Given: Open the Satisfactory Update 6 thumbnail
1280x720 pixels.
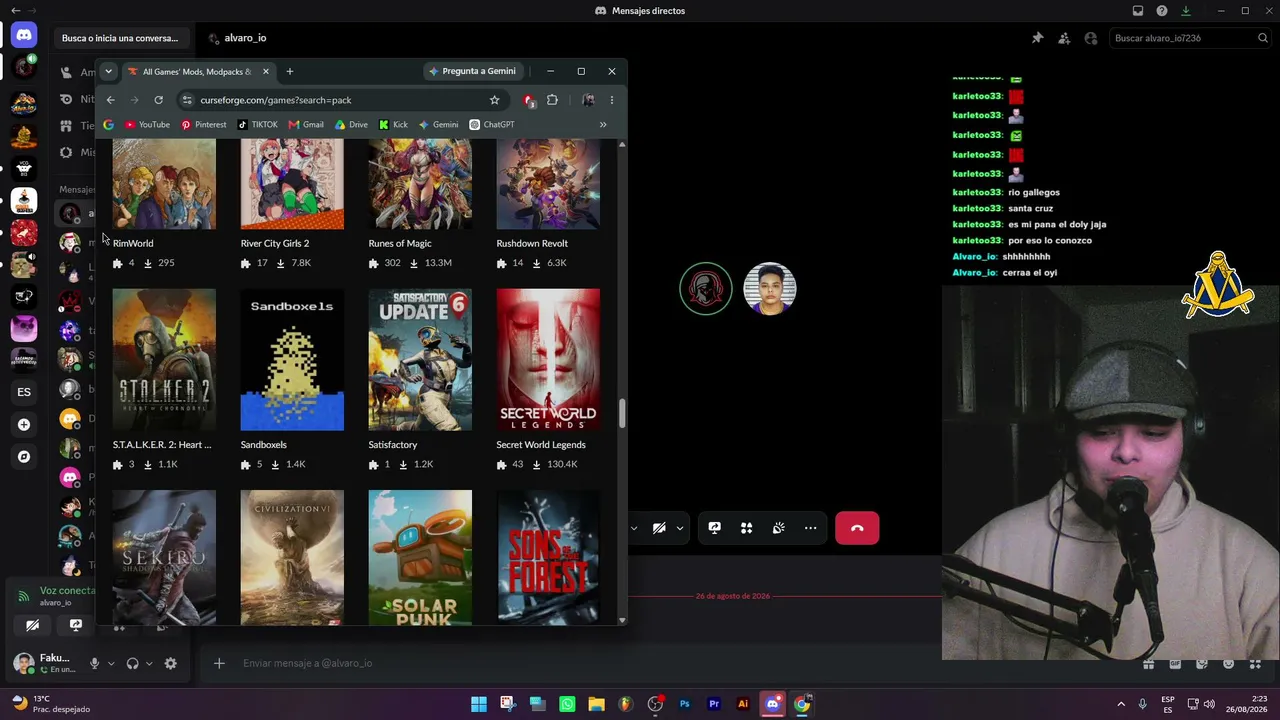Looking at the screenshot, I should [x=420, y=360].
